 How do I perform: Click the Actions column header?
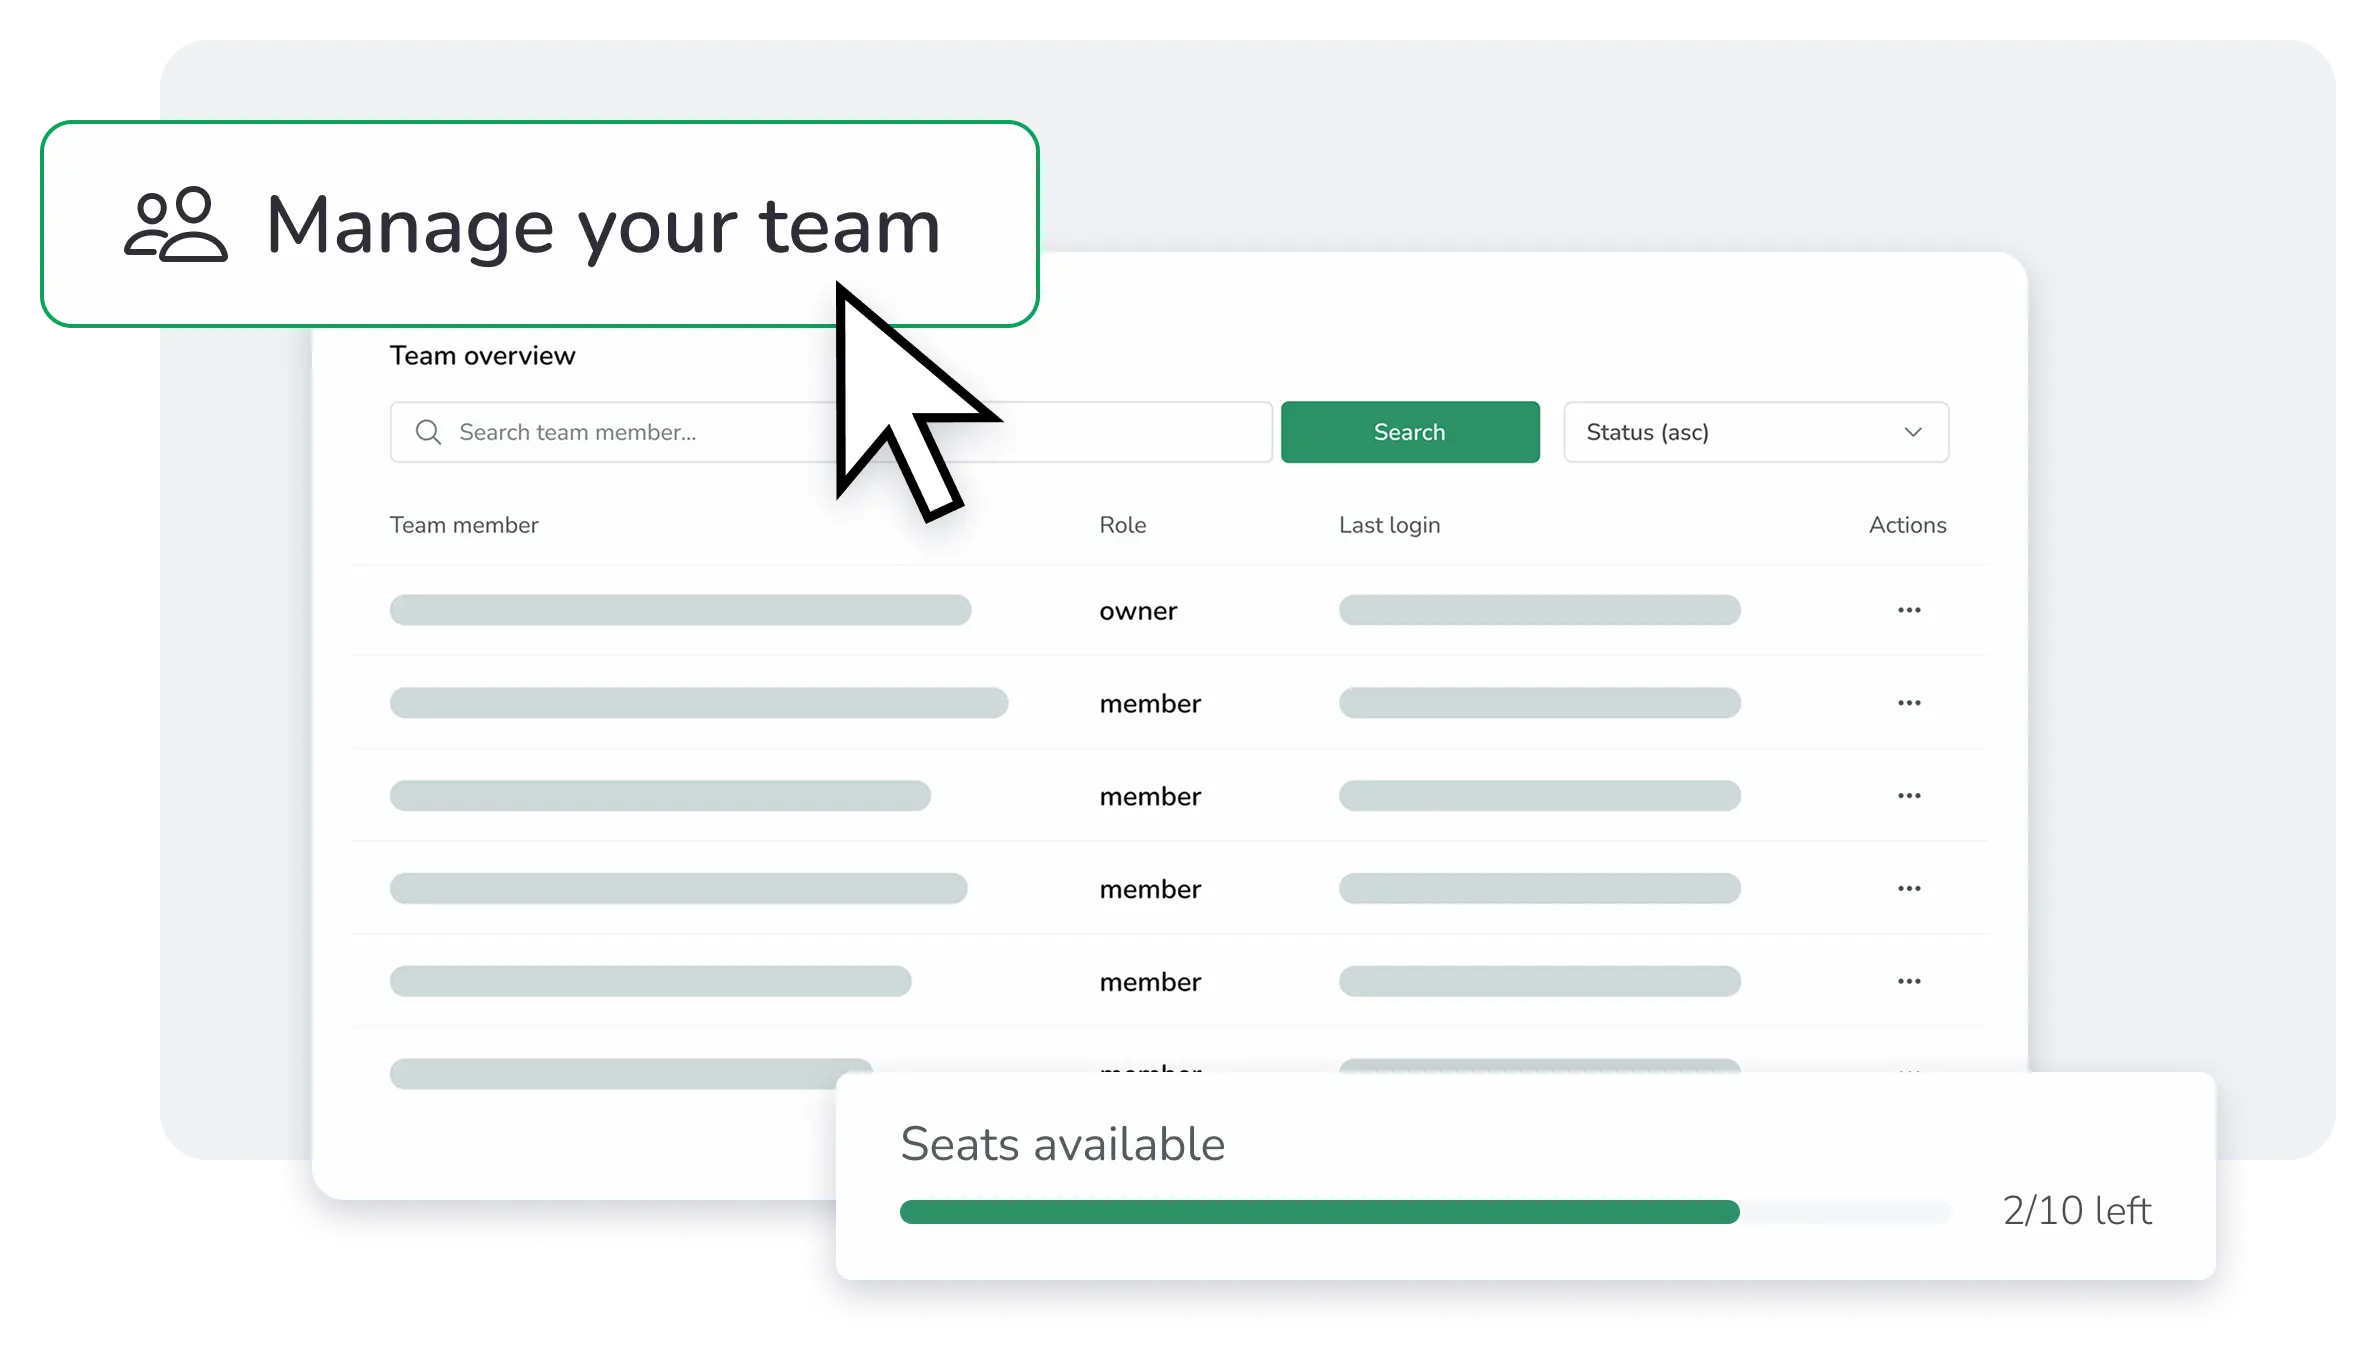[x=1907, y=525]
